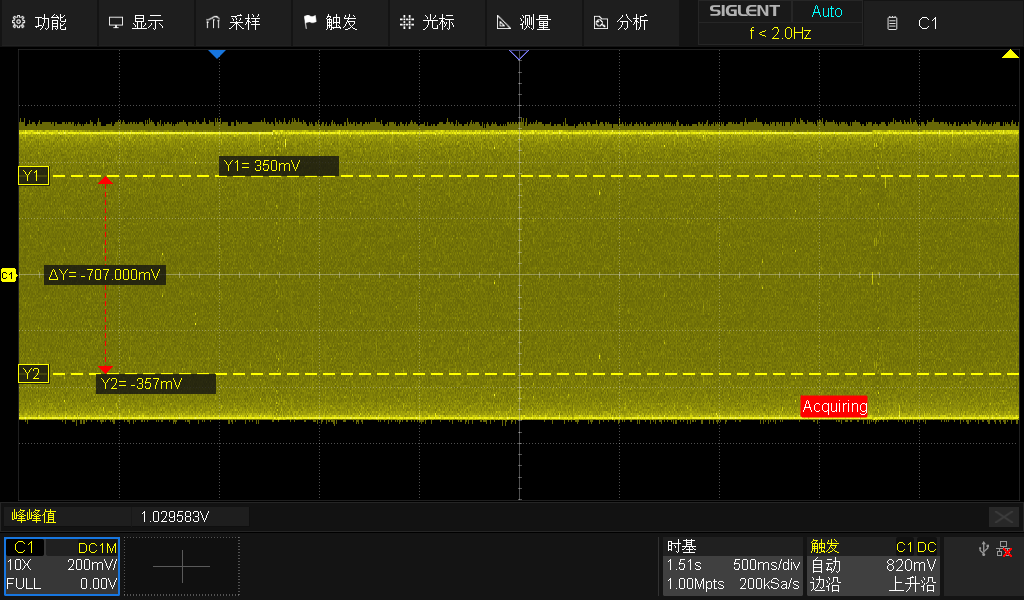Open the 分析 (Analysis) menu
The width and height of the screenshot is (1024, 600).
(632, 23)
